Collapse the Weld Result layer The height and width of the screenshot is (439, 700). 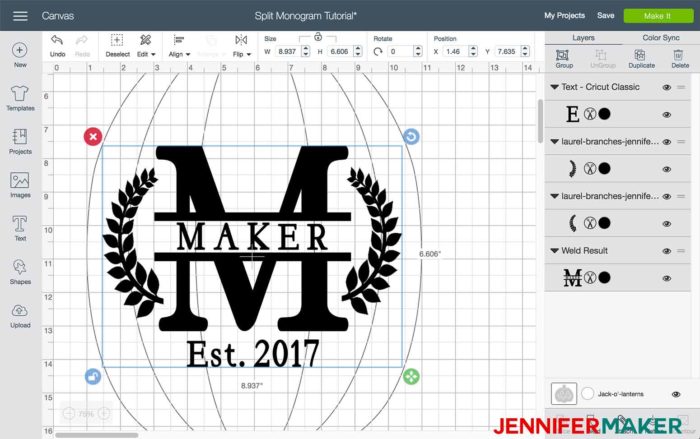tap(554, 251)
